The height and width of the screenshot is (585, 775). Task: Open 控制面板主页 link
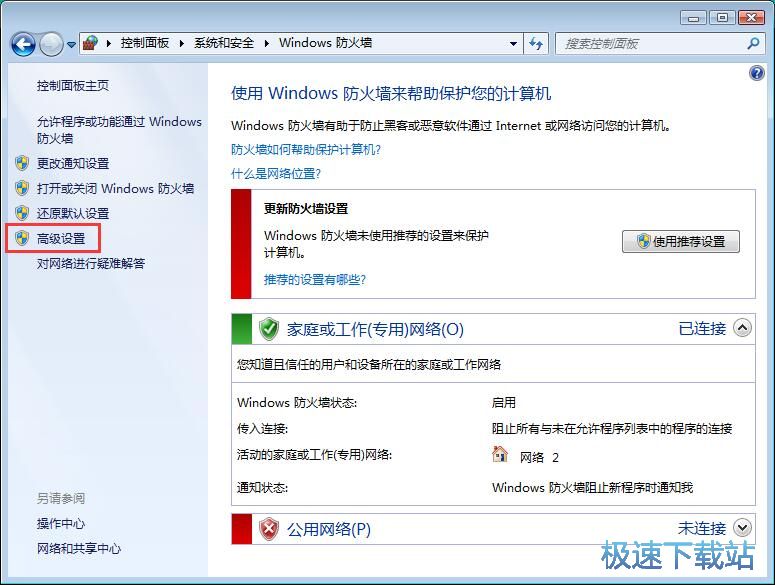(x=73, y=86)
